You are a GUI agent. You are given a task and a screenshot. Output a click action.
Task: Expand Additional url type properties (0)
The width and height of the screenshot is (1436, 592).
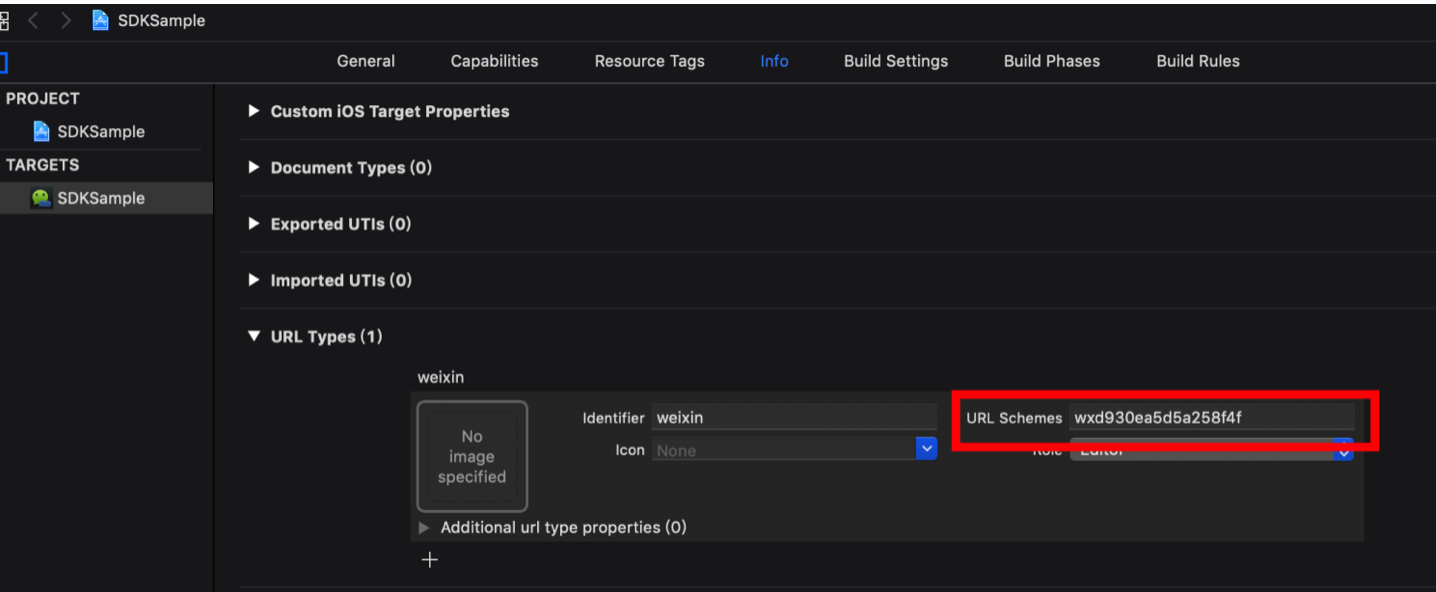[424, 527]
